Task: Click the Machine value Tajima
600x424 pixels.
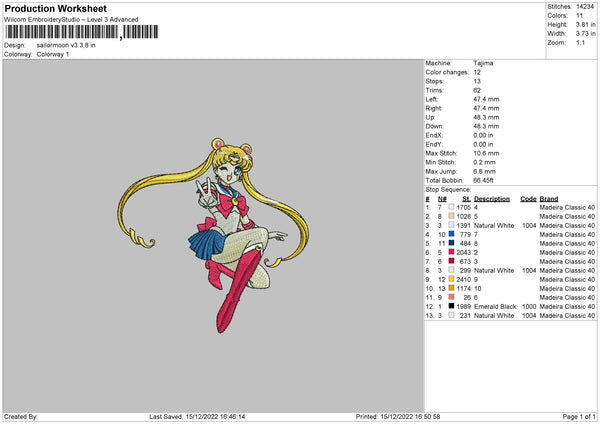Action: (483, 63)
